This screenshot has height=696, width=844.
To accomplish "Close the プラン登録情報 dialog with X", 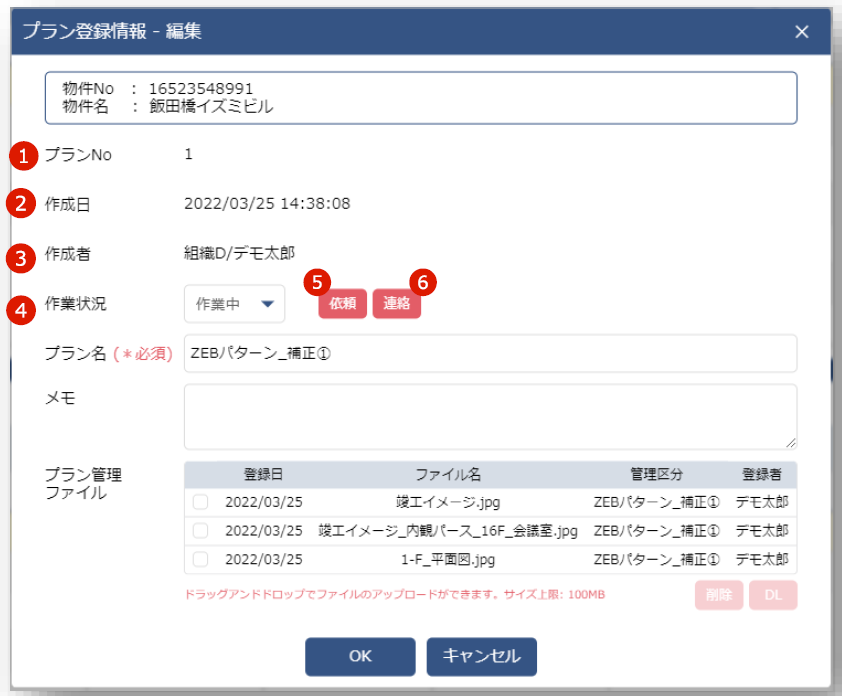I will coord(801,31).
